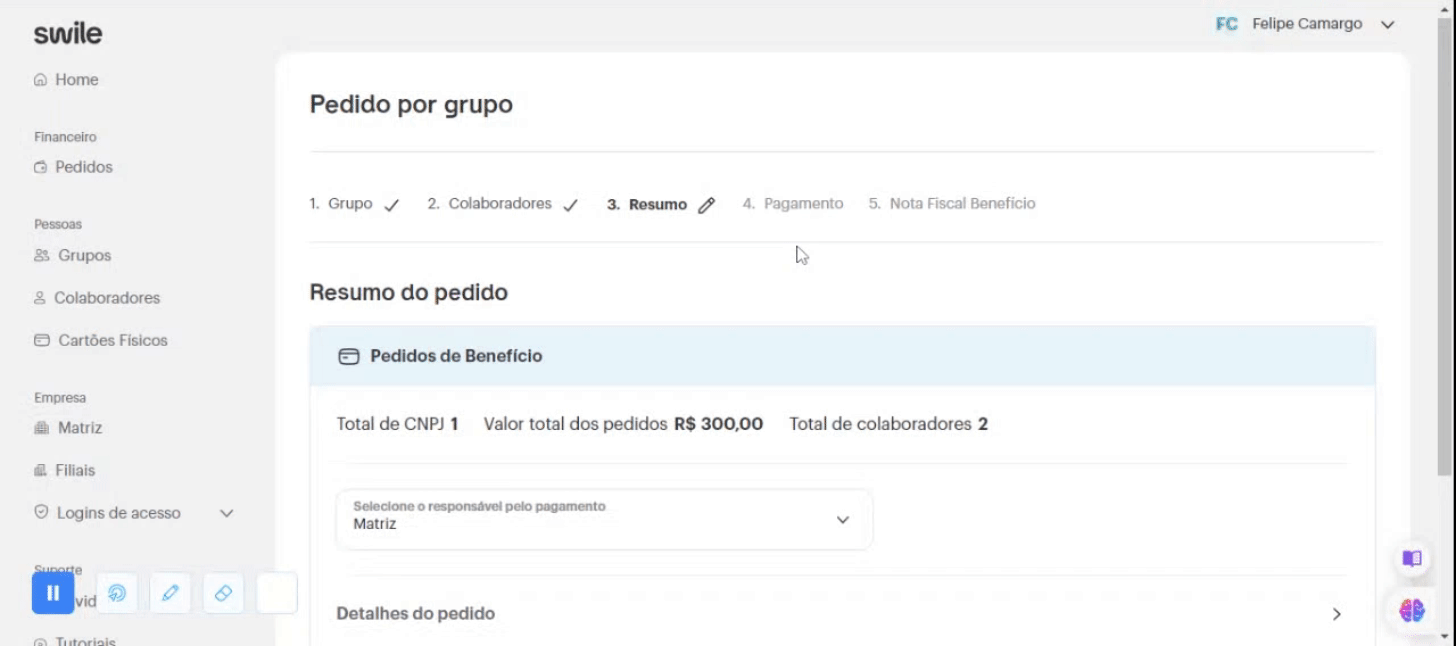This screenshot has width=1456, height=646.
Task: Pause the screen recording
Action: pyautogui.click(x=53, y=593)
